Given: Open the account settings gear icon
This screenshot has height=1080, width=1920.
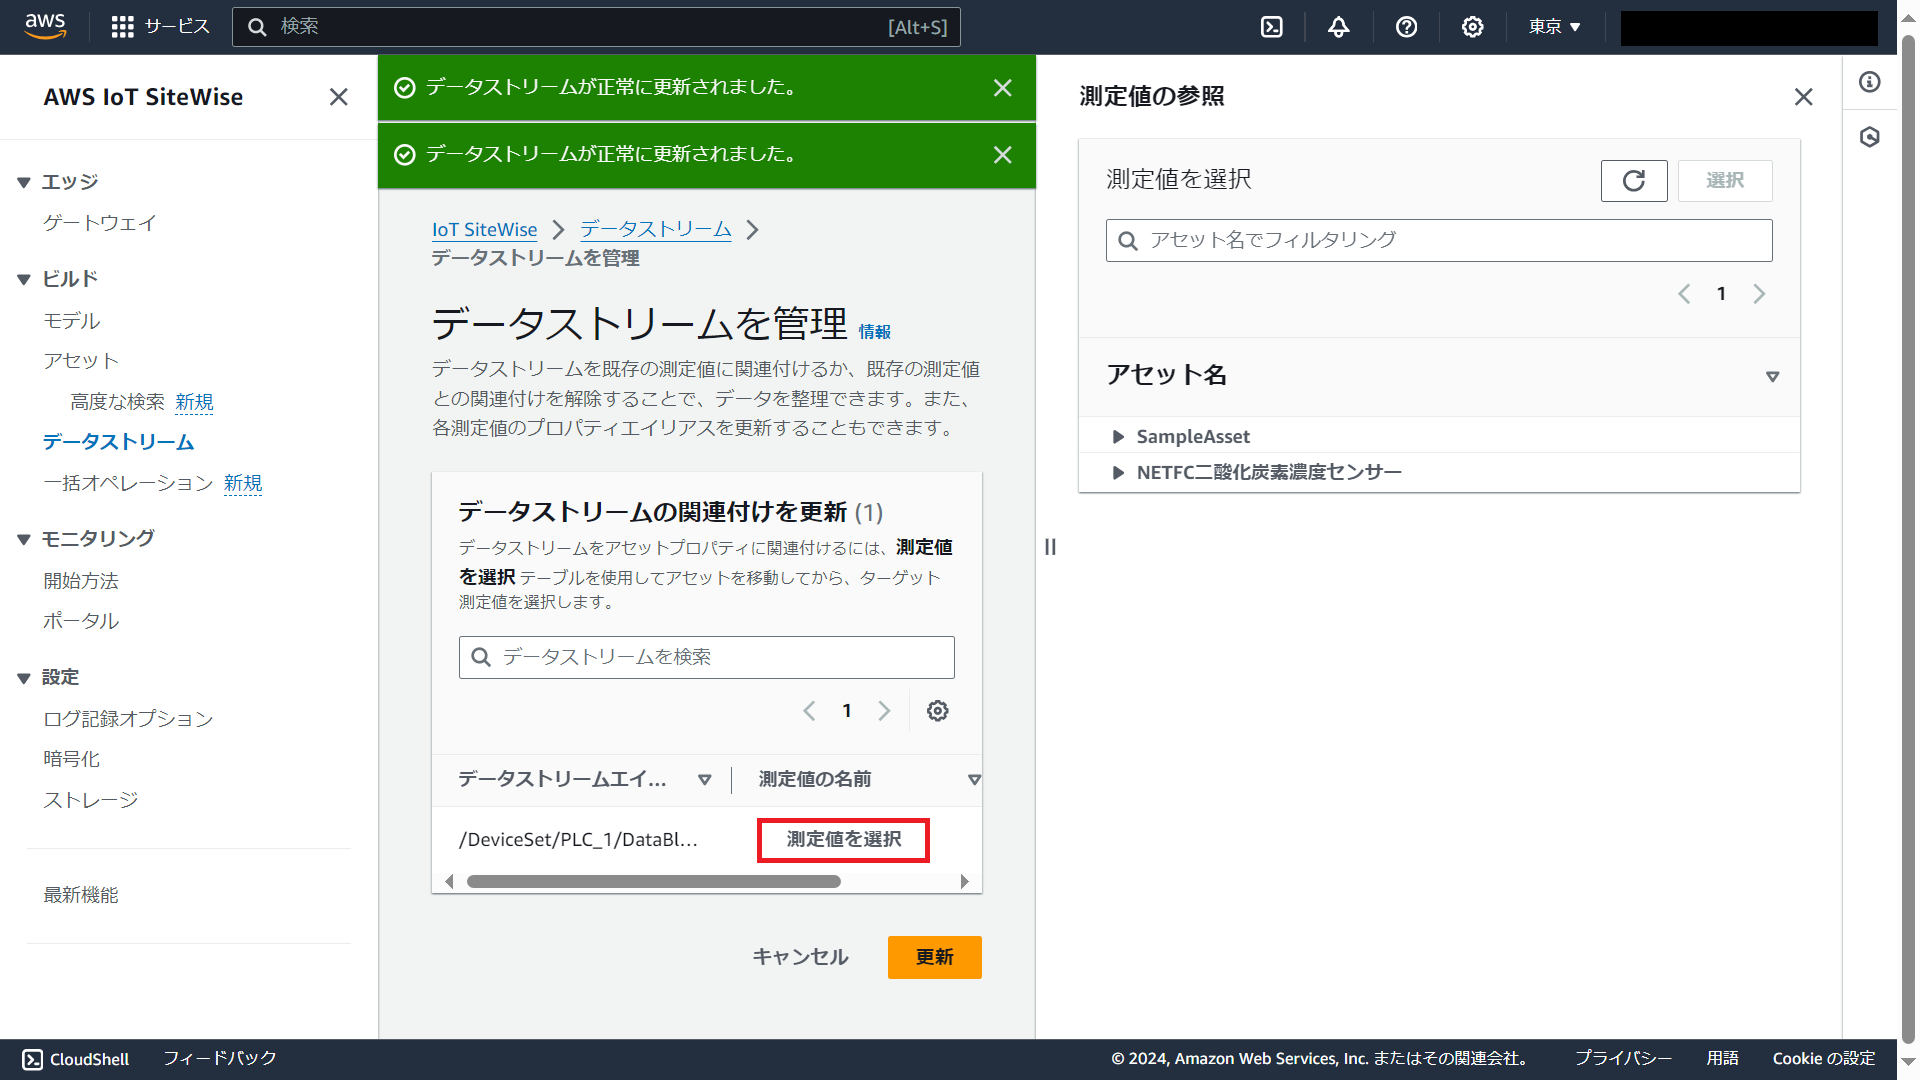Looking at the screenshot, I should (x=1472, y=27).
